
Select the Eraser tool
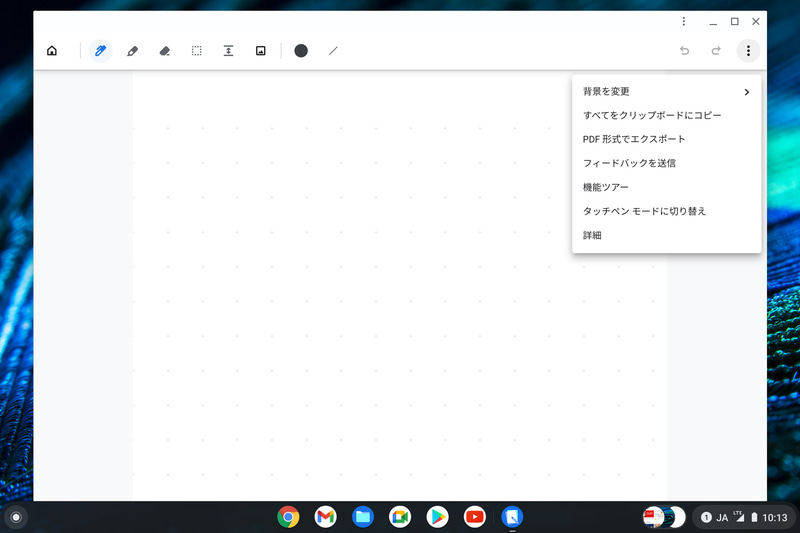point(164,50)
